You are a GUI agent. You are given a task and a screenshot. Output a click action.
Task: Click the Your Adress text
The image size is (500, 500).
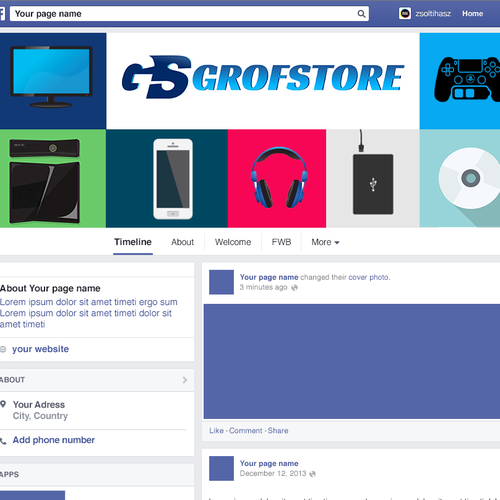pos(39,405)
